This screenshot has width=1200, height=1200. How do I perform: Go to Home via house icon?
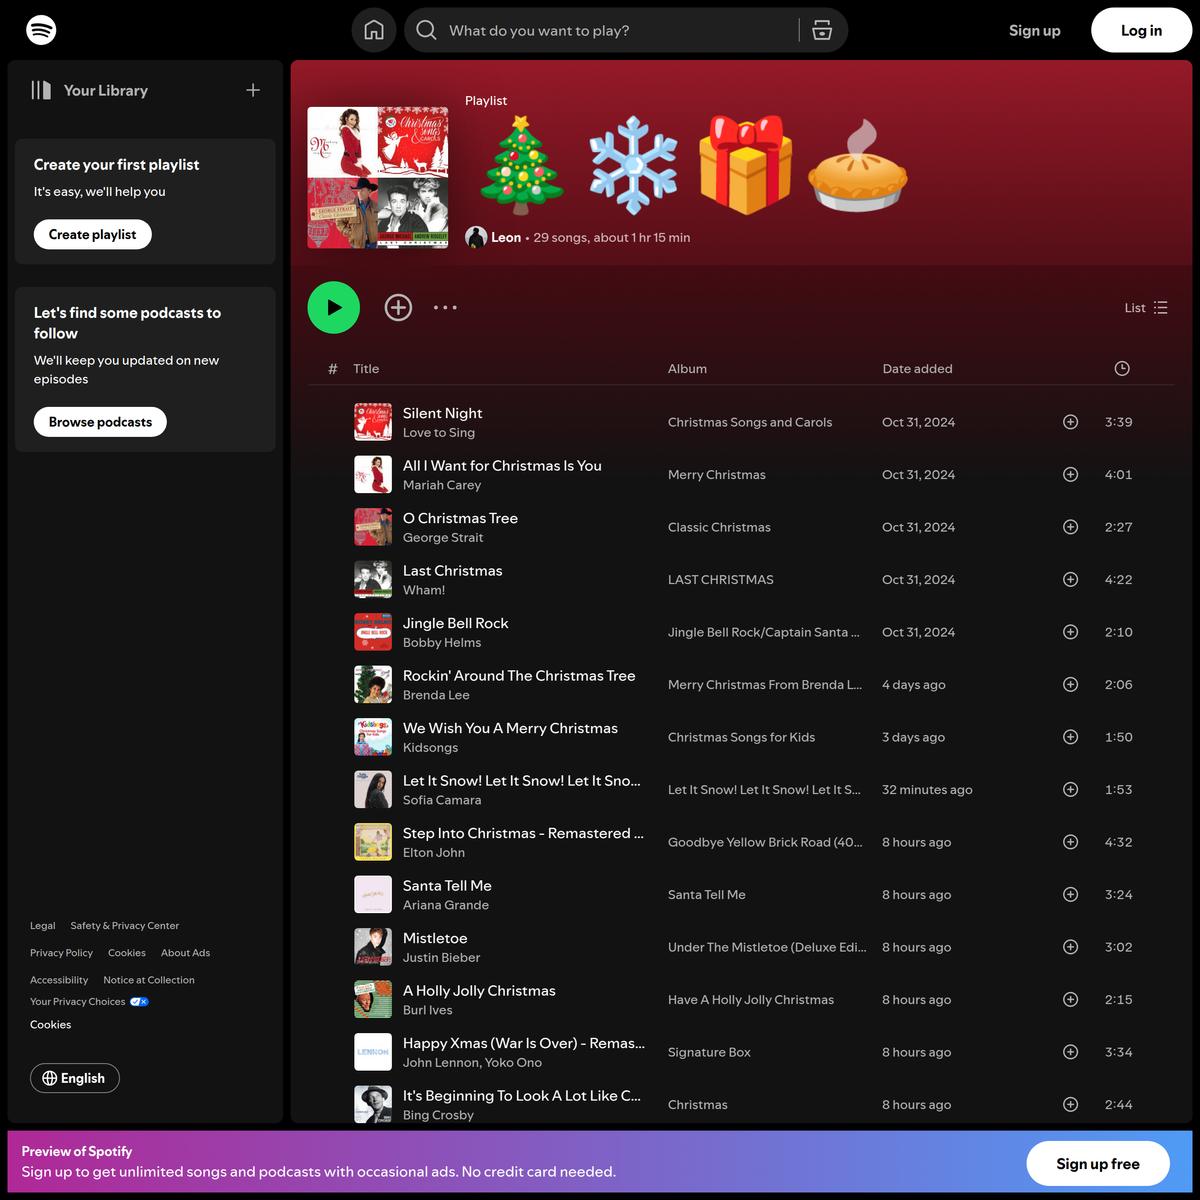[374, 30]
